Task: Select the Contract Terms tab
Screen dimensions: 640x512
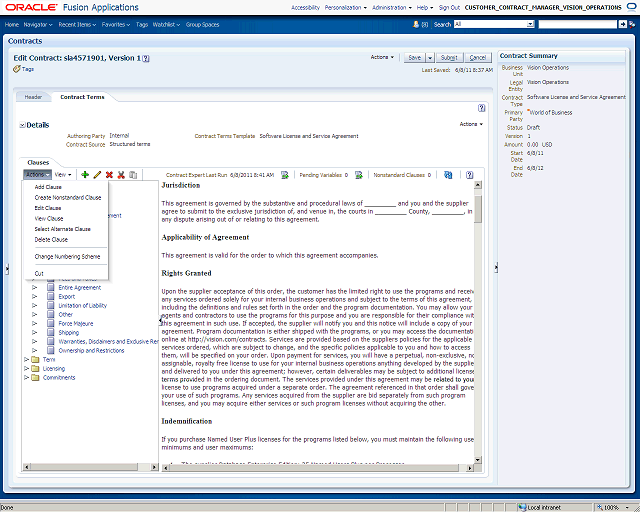Action: pyautogui.click(x=82, y=97)
